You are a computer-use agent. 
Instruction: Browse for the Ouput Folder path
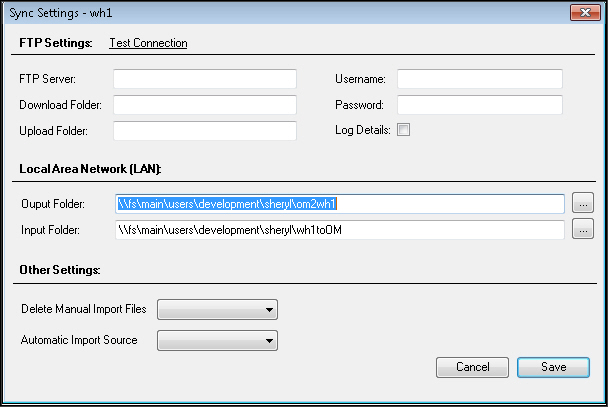pos(583,203)
